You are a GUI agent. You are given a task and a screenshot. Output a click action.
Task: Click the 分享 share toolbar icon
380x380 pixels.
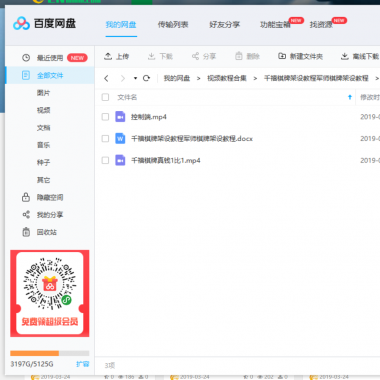(x=195, y=56)
